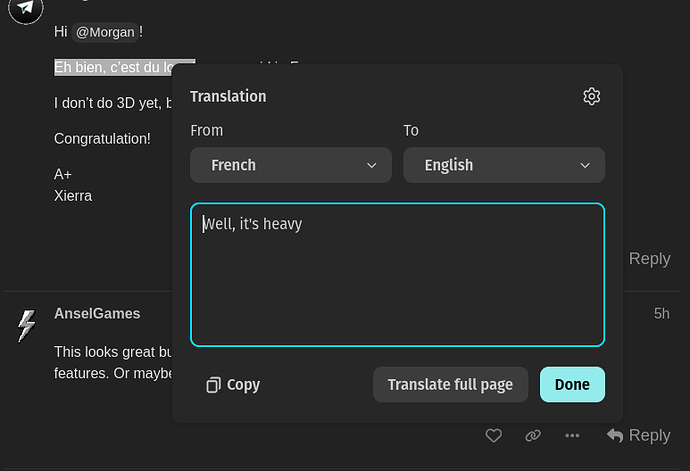Open the translation settings gear

point(591,96)
